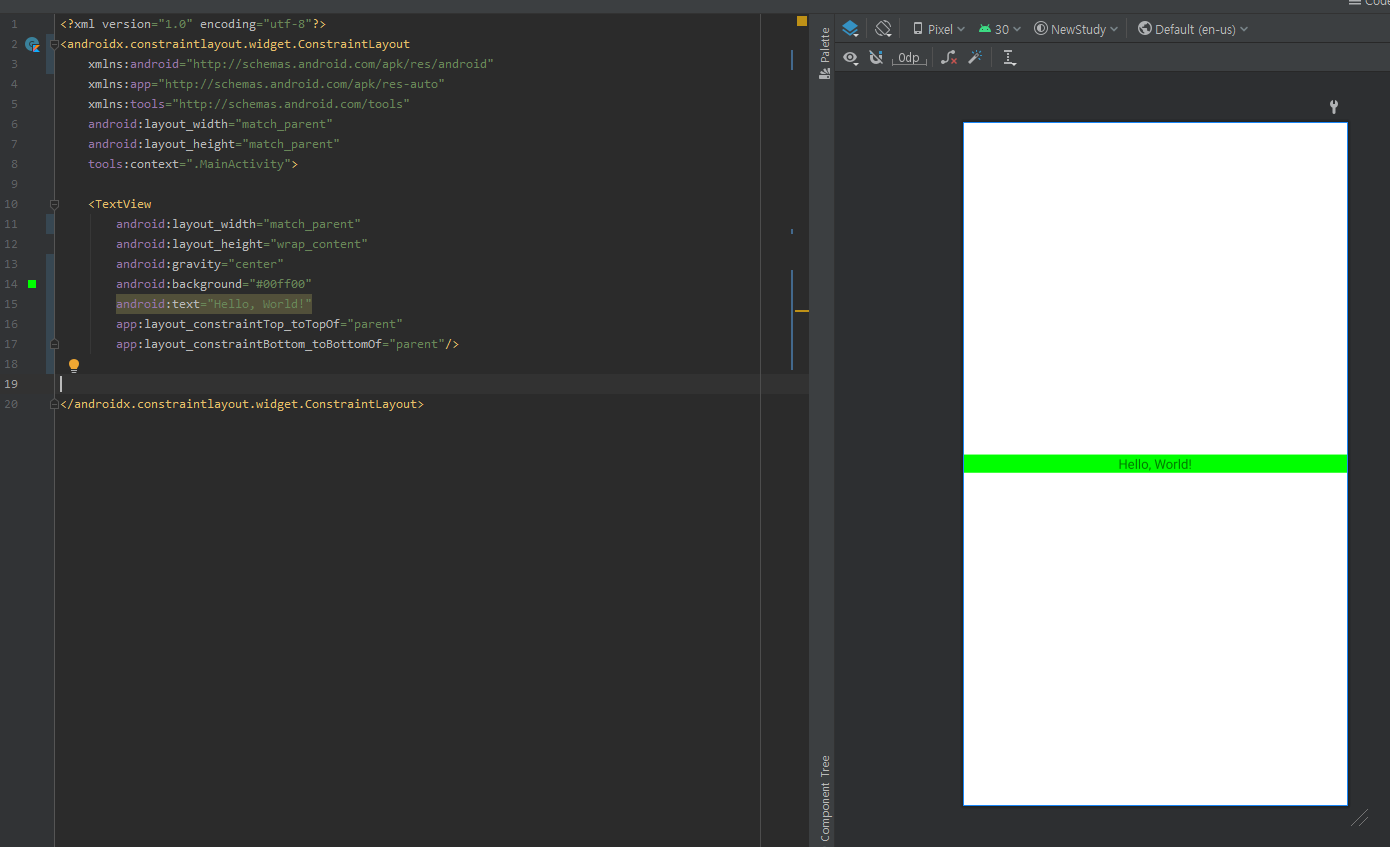1390x847 pixels.
Task: Toggle the autoconnect magnet icon
Action: tap(876, 58)
